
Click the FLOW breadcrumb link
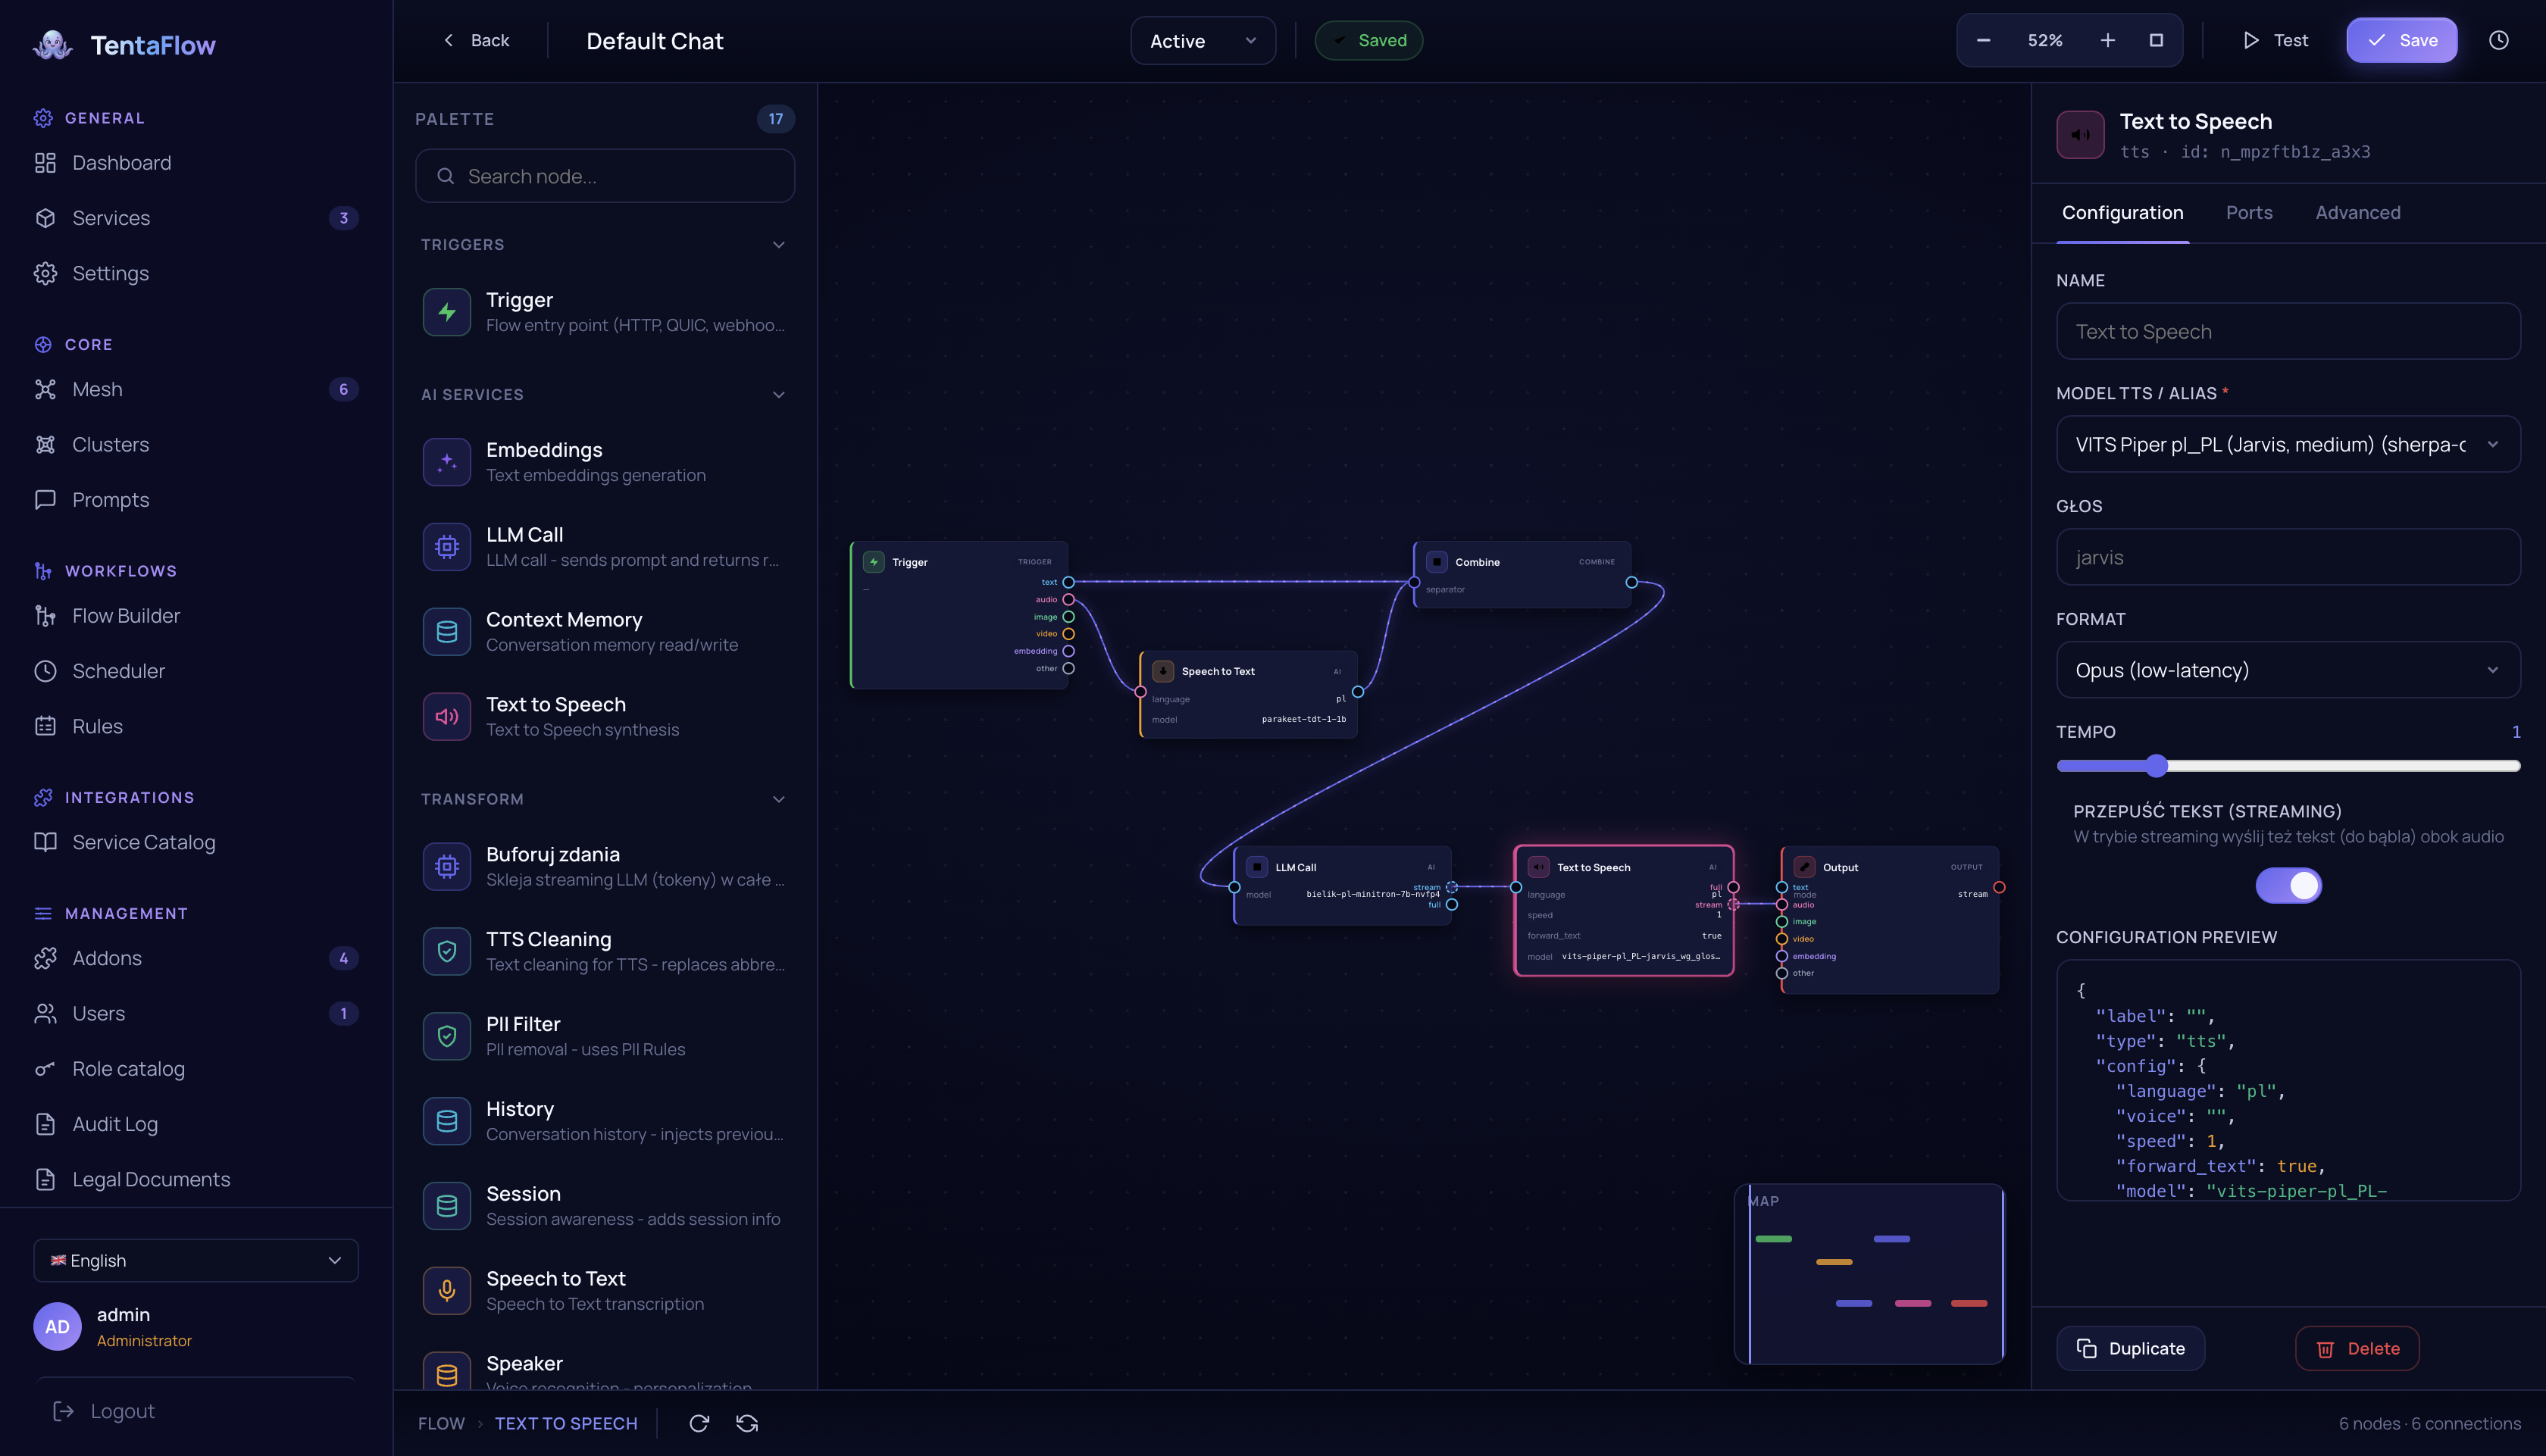click(x=441, y=1423)
